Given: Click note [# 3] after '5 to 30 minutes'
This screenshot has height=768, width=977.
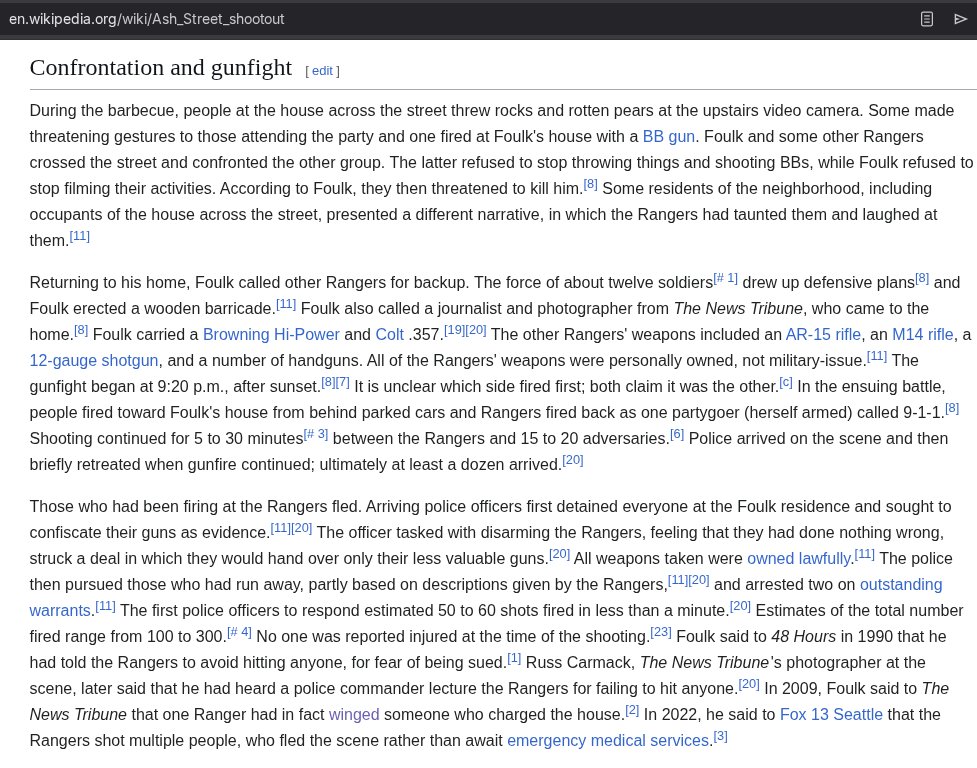Looking at the screenshot, I should coord(316,435).
